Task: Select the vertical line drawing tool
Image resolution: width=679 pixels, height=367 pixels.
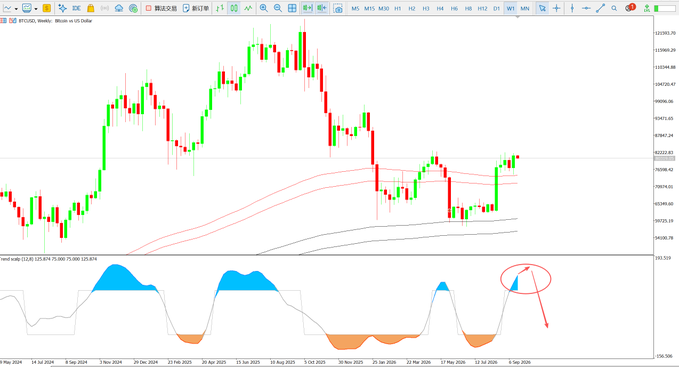Action: 572,8
